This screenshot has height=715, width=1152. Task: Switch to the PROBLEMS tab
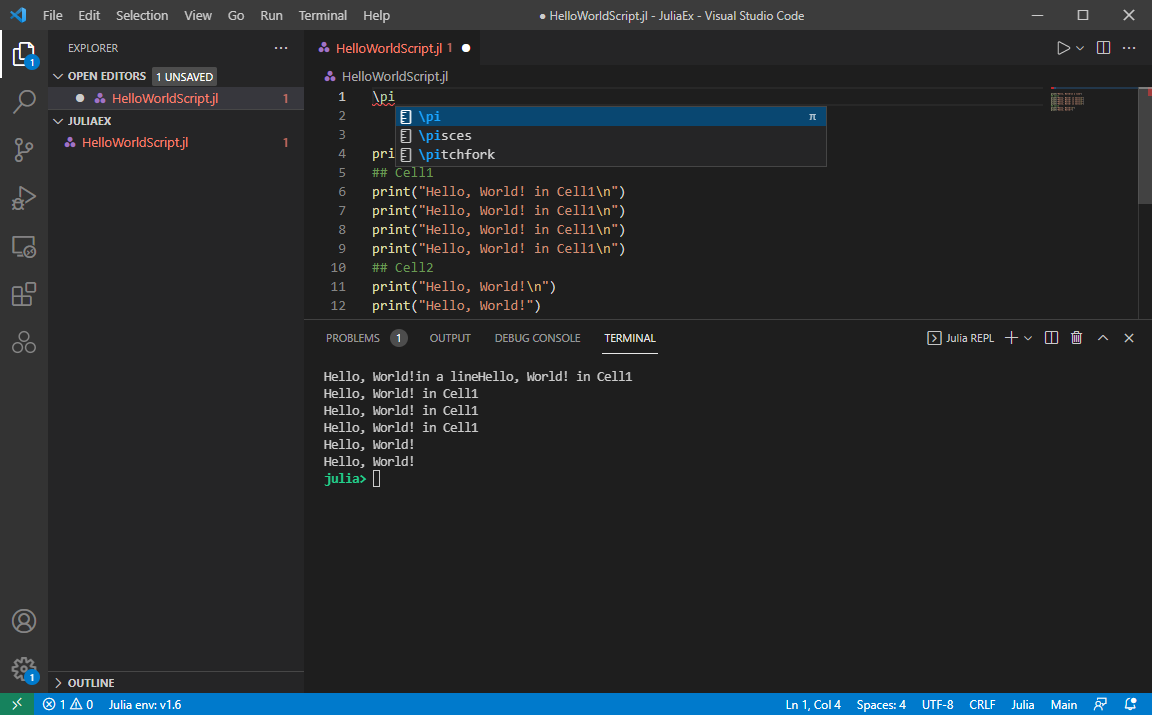pyautogui.click(x=353, y=338)
